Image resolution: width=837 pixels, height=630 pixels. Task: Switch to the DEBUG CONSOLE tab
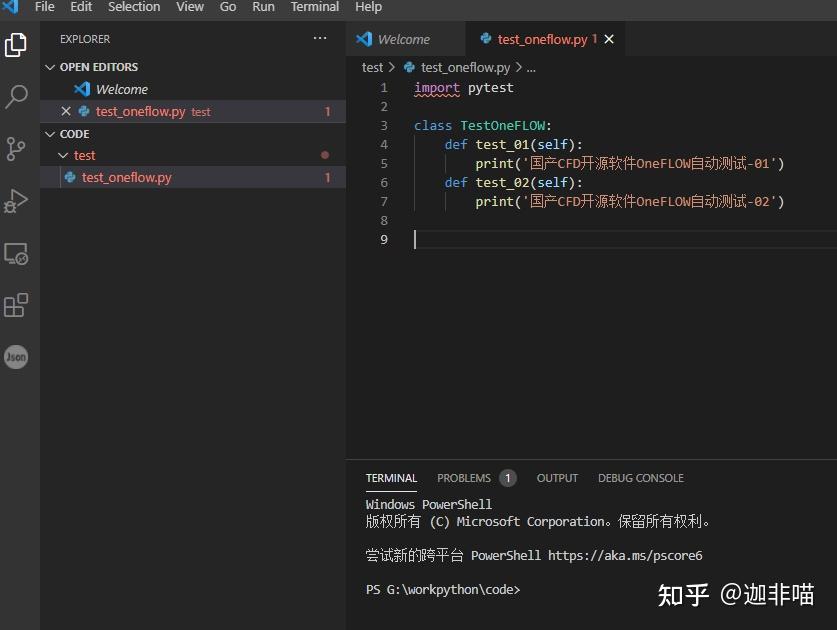point(640,478)
